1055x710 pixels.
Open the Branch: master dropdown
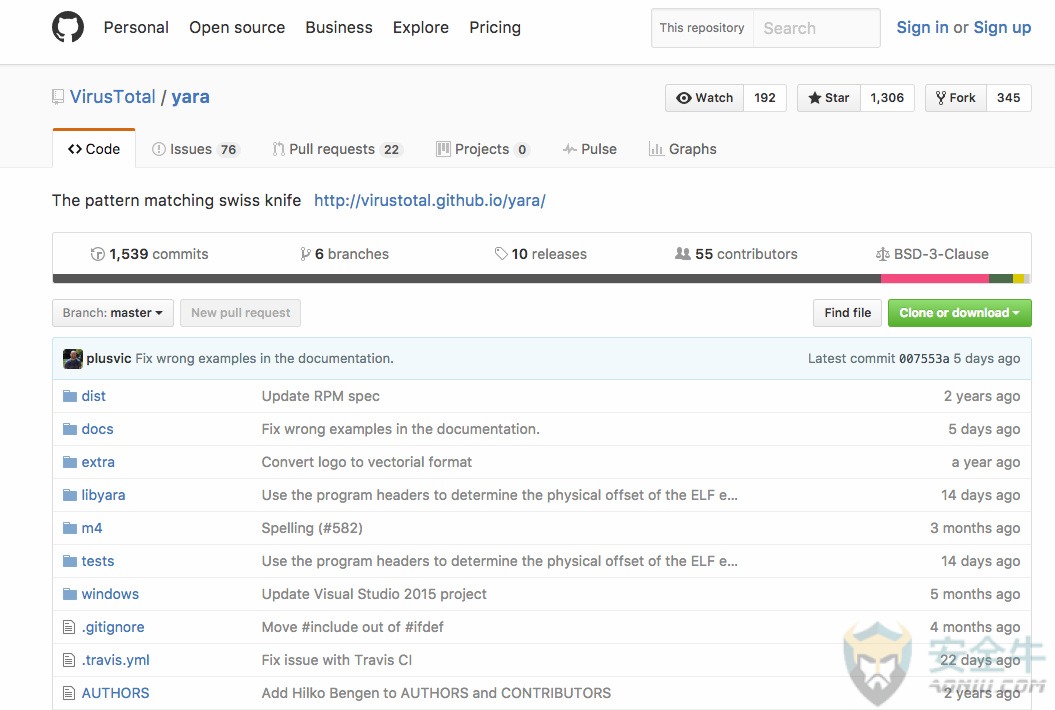click(113, 313)
